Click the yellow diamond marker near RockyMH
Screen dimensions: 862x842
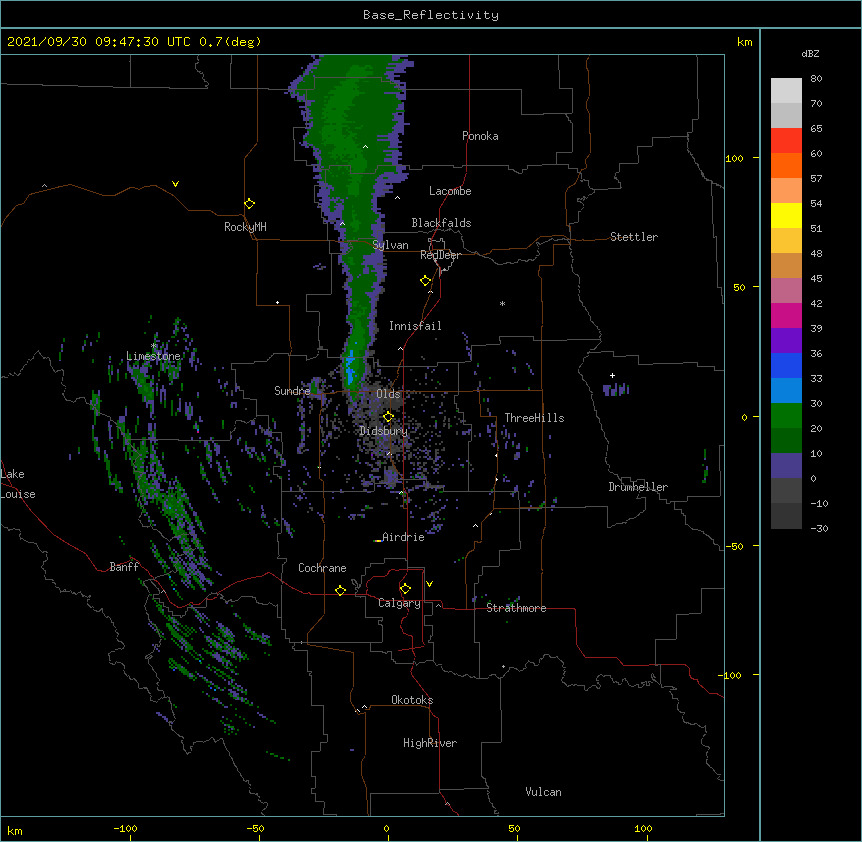point(249,204)
